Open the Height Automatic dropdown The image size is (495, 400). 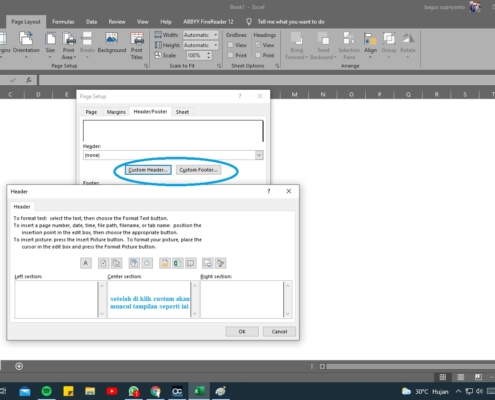point(216,45)
